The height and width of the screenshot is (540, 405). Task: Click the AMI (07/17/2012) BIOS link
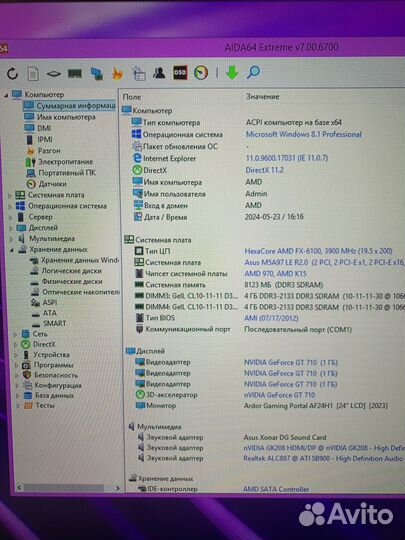point(271,318)
